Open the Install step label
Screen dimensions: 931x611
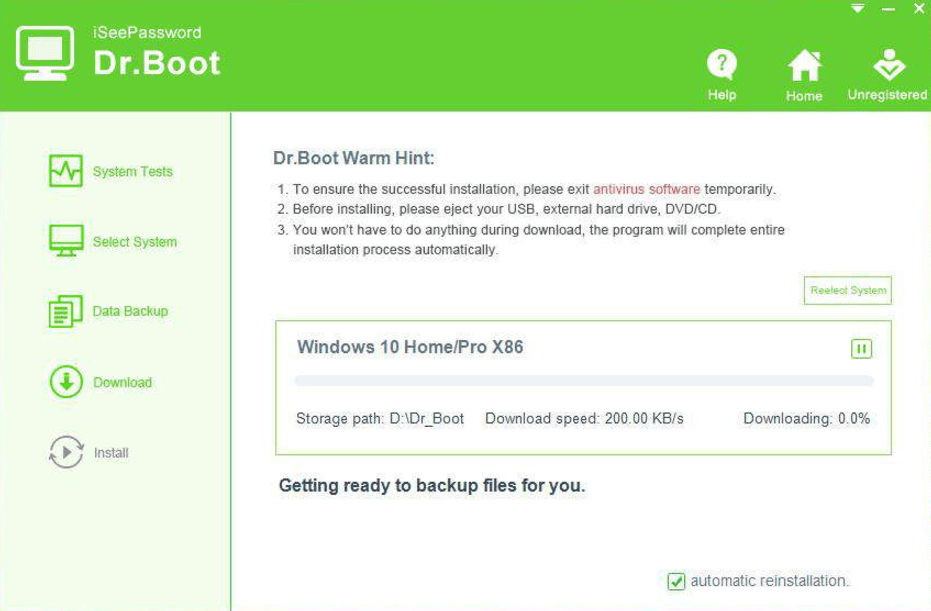(x=111, y=452)
